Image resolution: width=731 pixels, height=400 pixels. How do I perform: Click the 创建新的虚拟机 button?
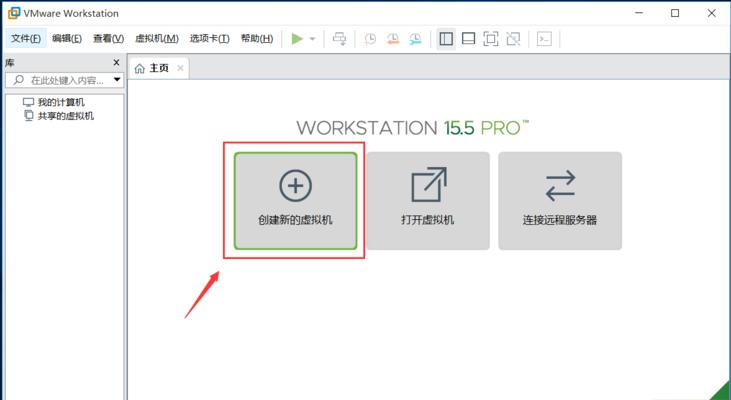296,201
